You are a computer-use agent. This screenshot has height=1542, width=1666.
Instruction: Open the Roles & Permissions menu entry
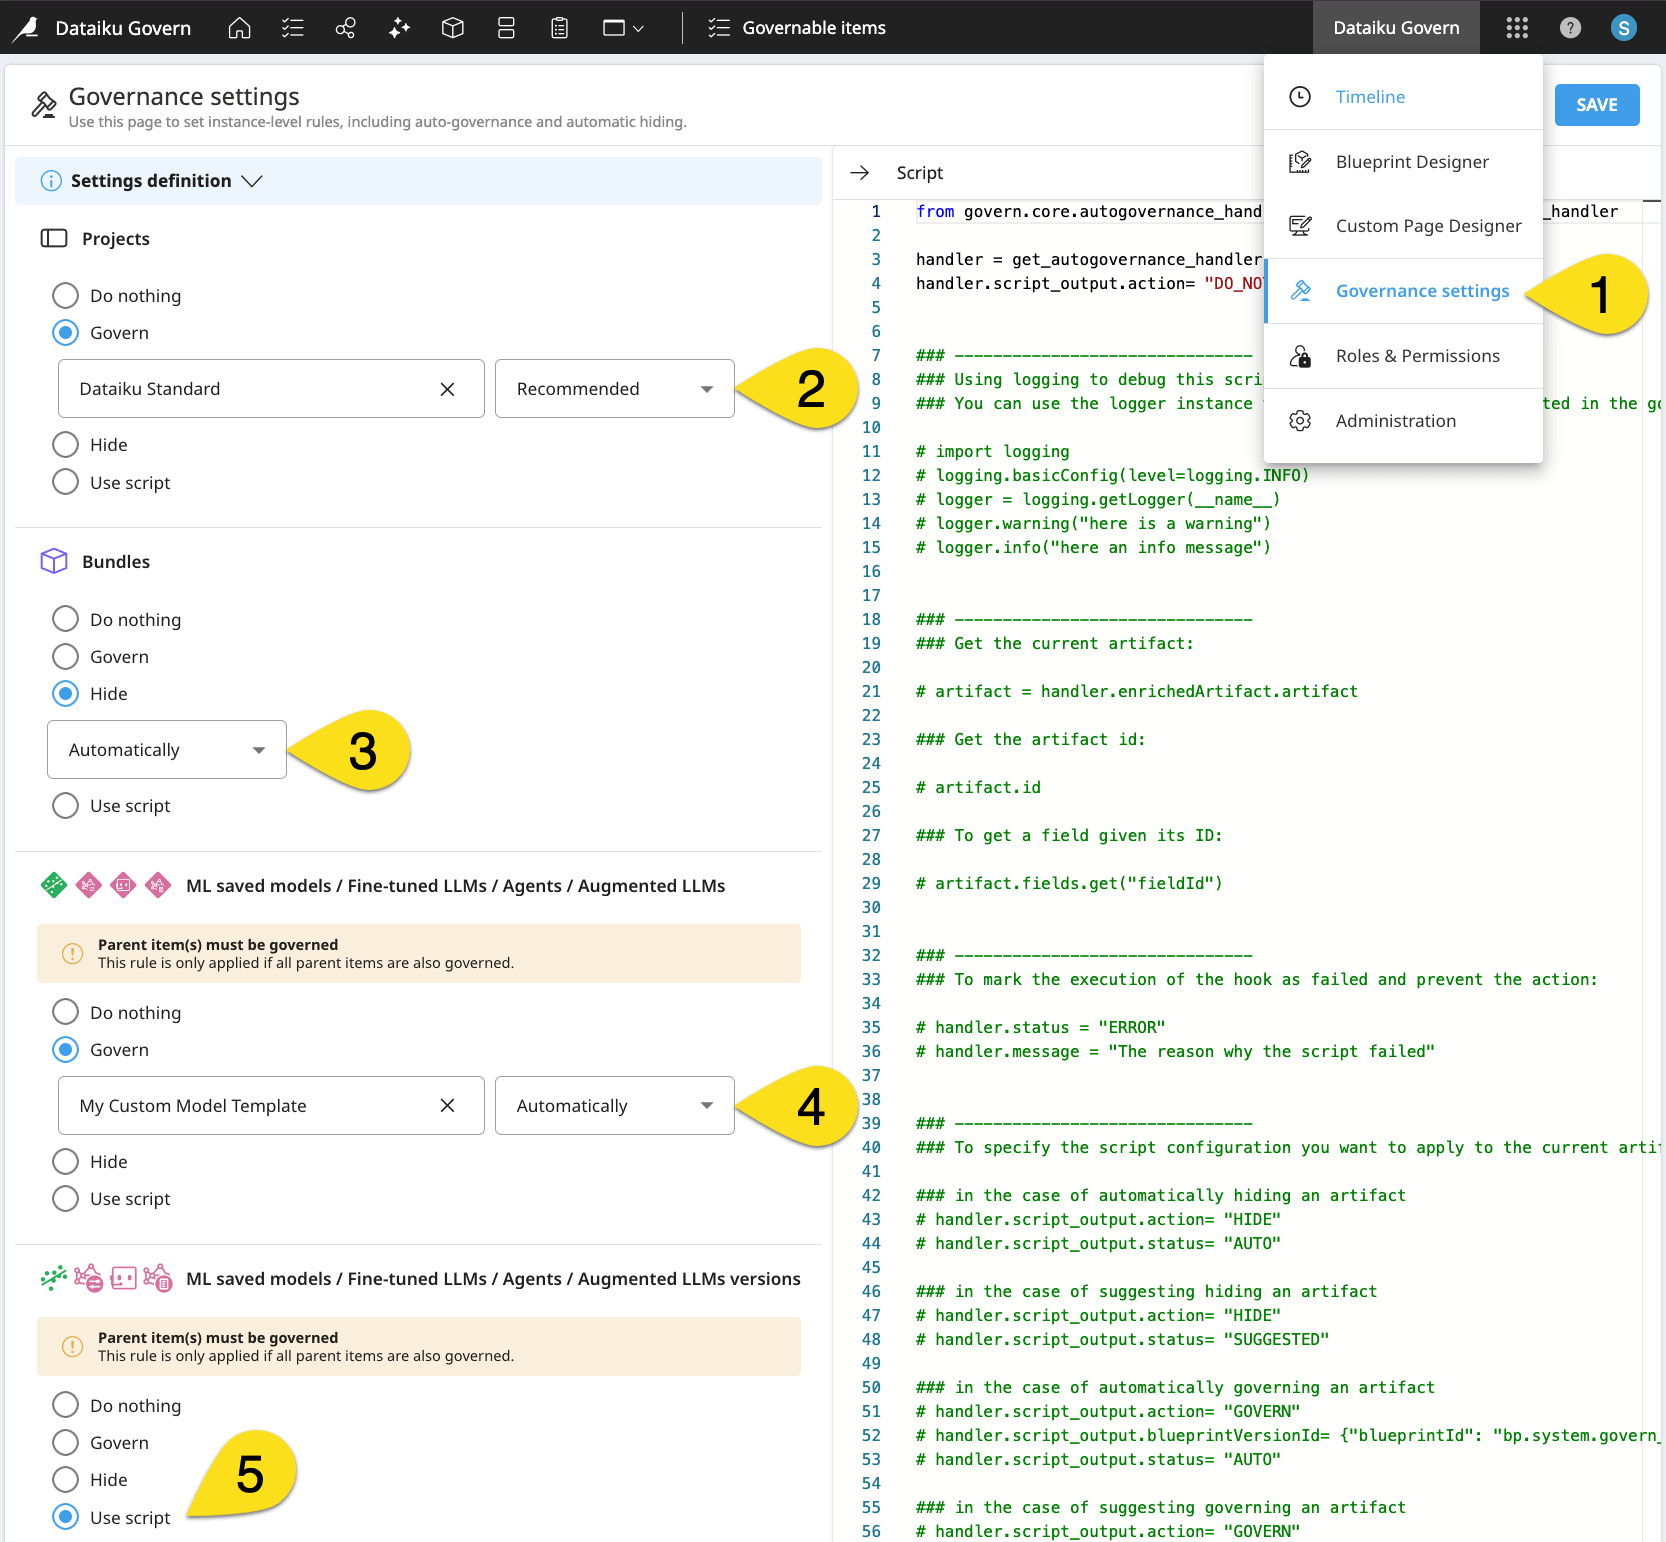point(1417,355)
